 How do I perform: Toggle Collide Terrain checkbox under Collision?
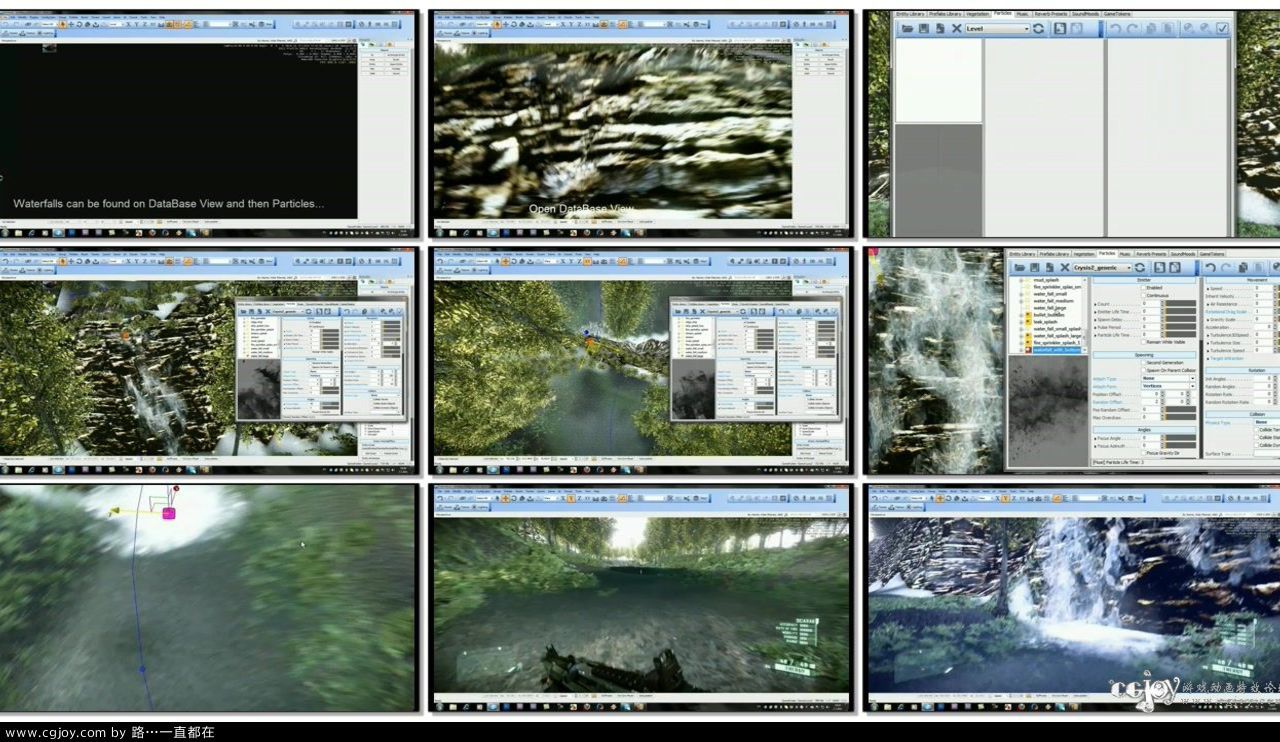click(1257, 430)
